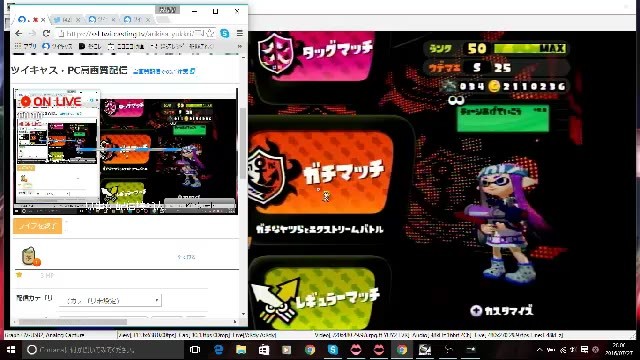Open Skype from the taskbar

coord(333,349)
